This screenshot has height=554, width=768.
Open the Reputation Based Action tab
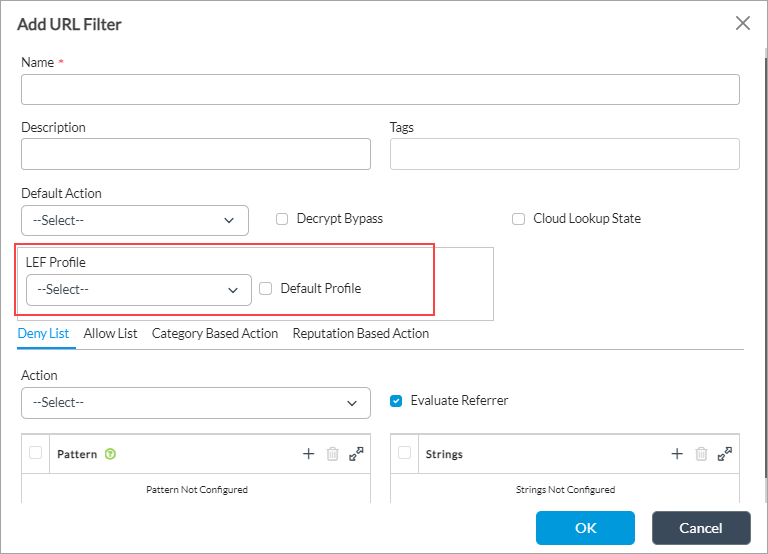tap(360, 334)
